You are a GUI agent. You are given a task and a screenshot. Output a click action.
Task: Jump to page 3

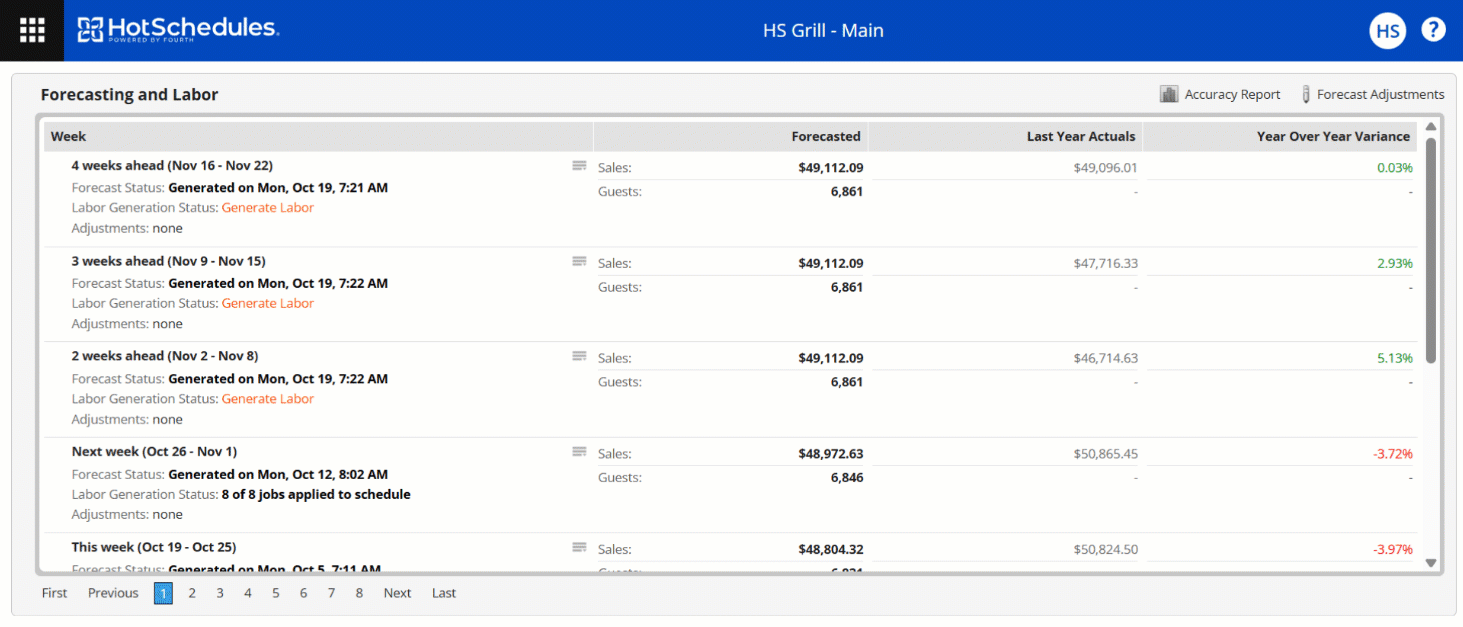click(220, 593)
